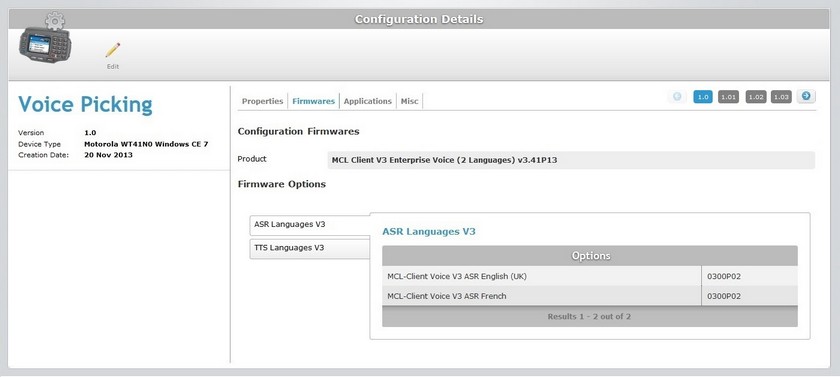
Task: Click the Configuration Details title bar
Action: [x=419, y=19]
